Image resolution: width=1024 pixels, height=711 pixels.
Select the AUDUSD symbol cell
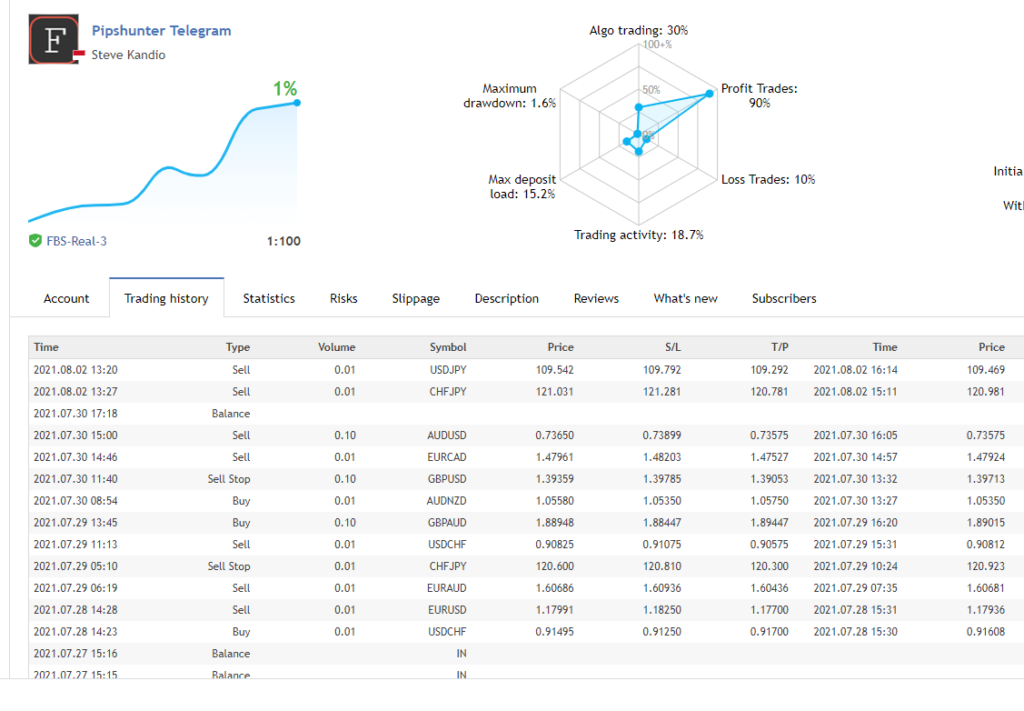coord(447,435)
